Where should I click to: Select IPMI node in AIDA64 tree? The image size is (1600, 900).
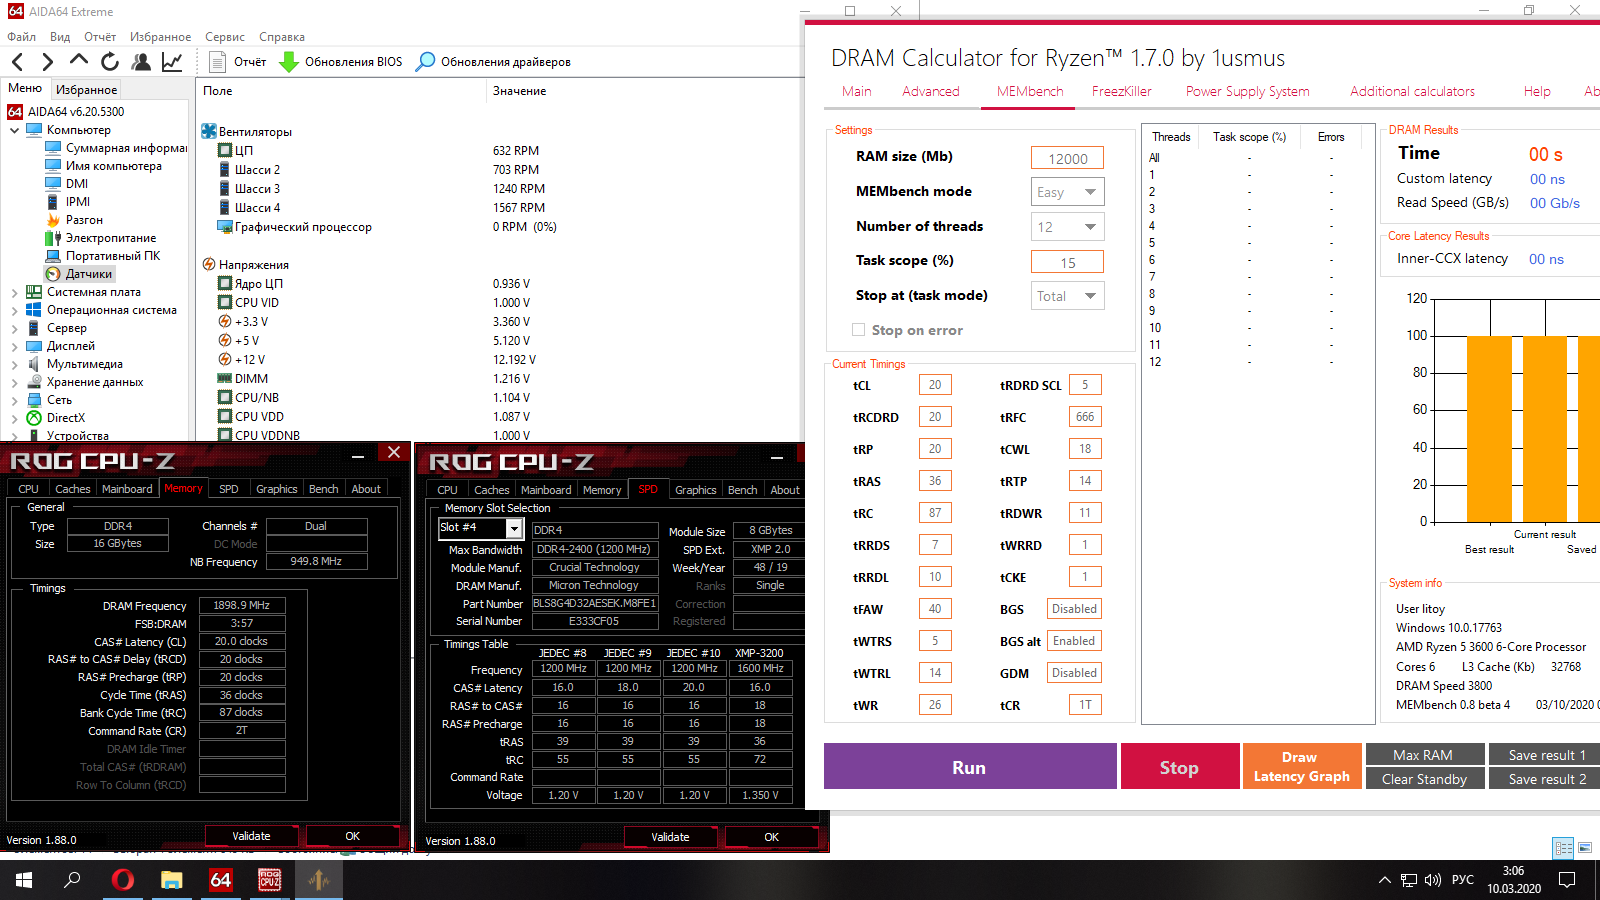click(68, 202)
